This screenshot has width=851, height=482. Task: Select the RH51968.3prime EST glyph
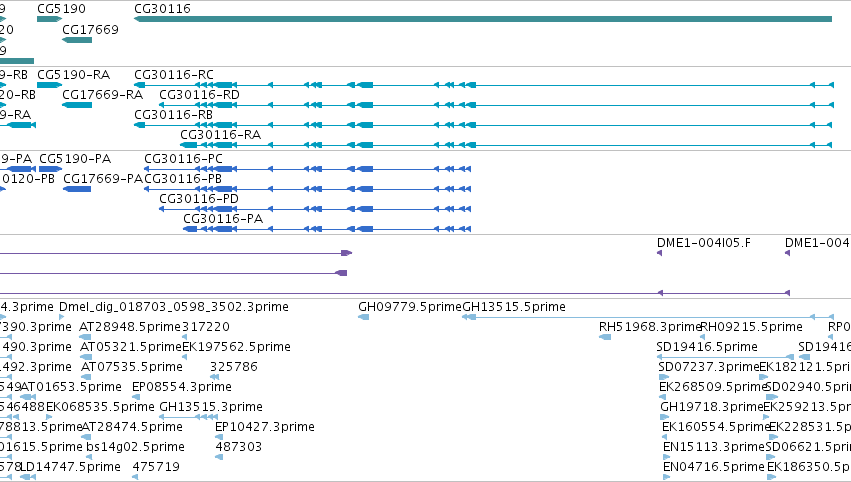pos(605,337)
